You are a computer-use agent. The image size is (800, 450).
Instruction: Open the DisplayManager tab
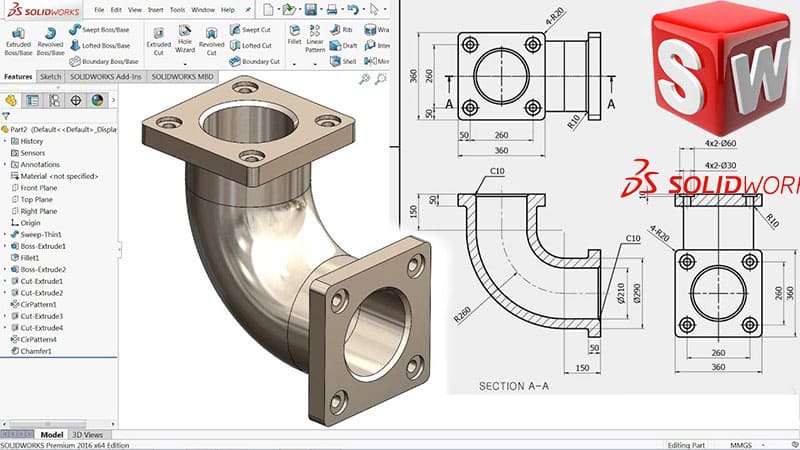[97, 100]
